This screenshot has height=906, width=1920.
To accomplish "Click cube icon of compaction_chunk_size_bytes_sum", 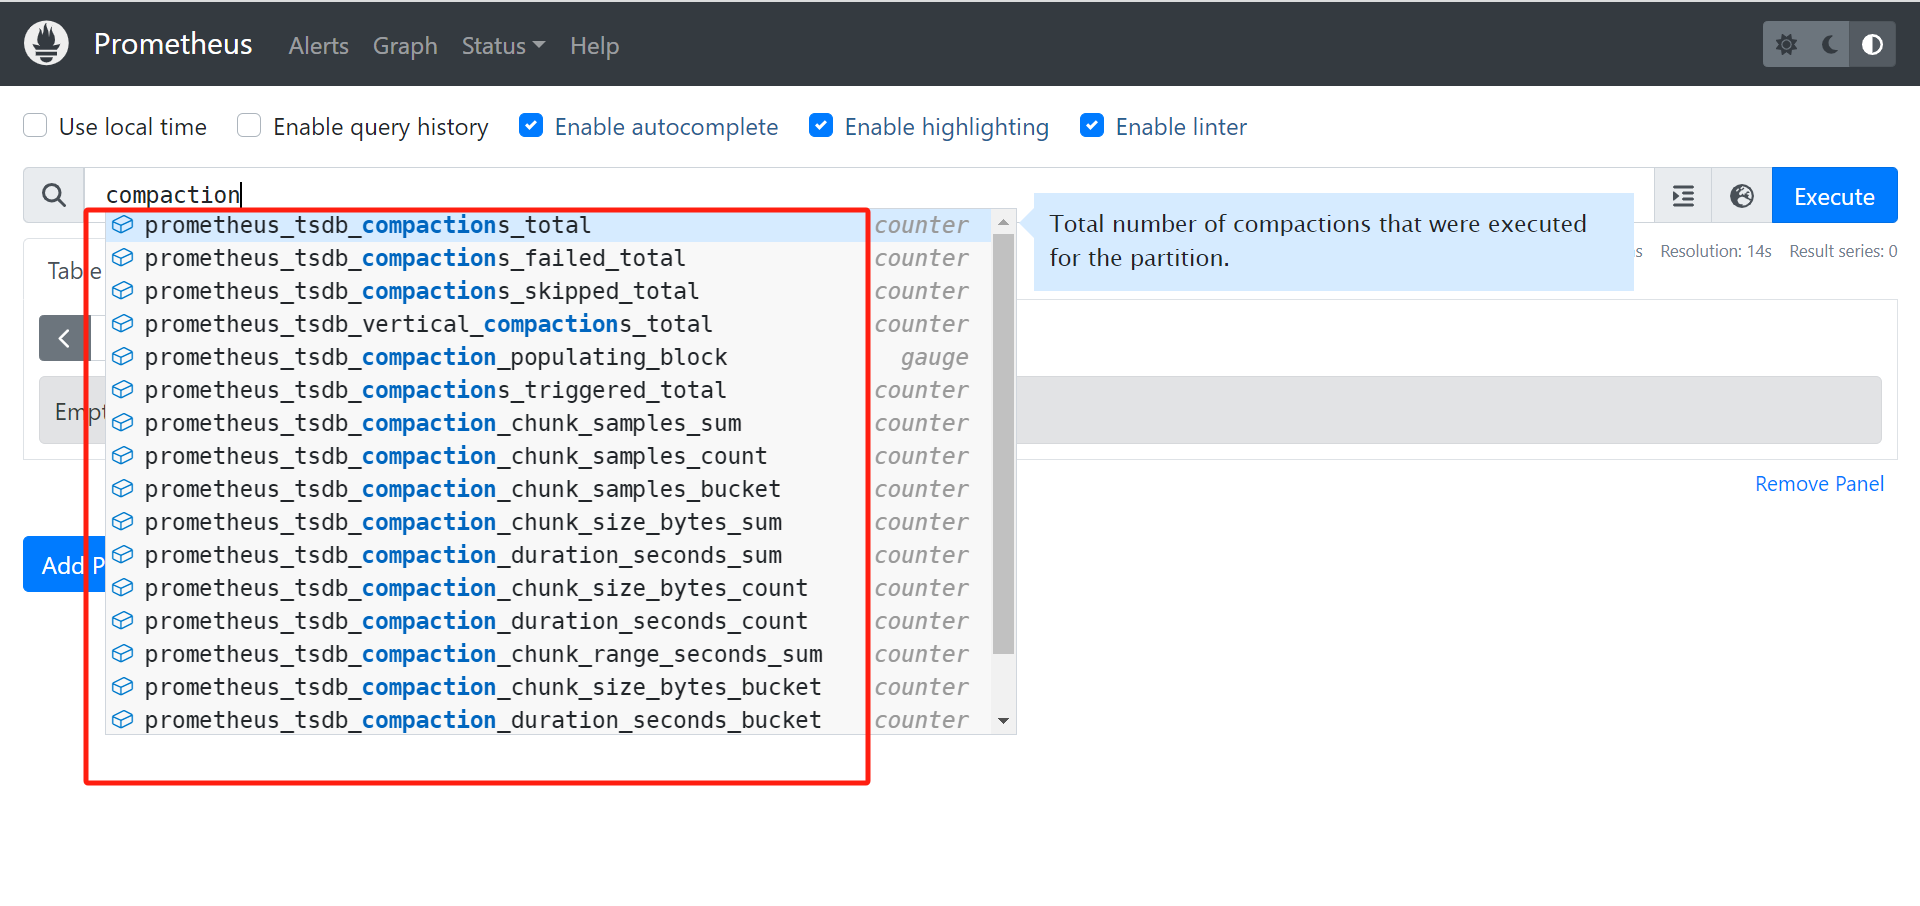I will coord(122,522).
